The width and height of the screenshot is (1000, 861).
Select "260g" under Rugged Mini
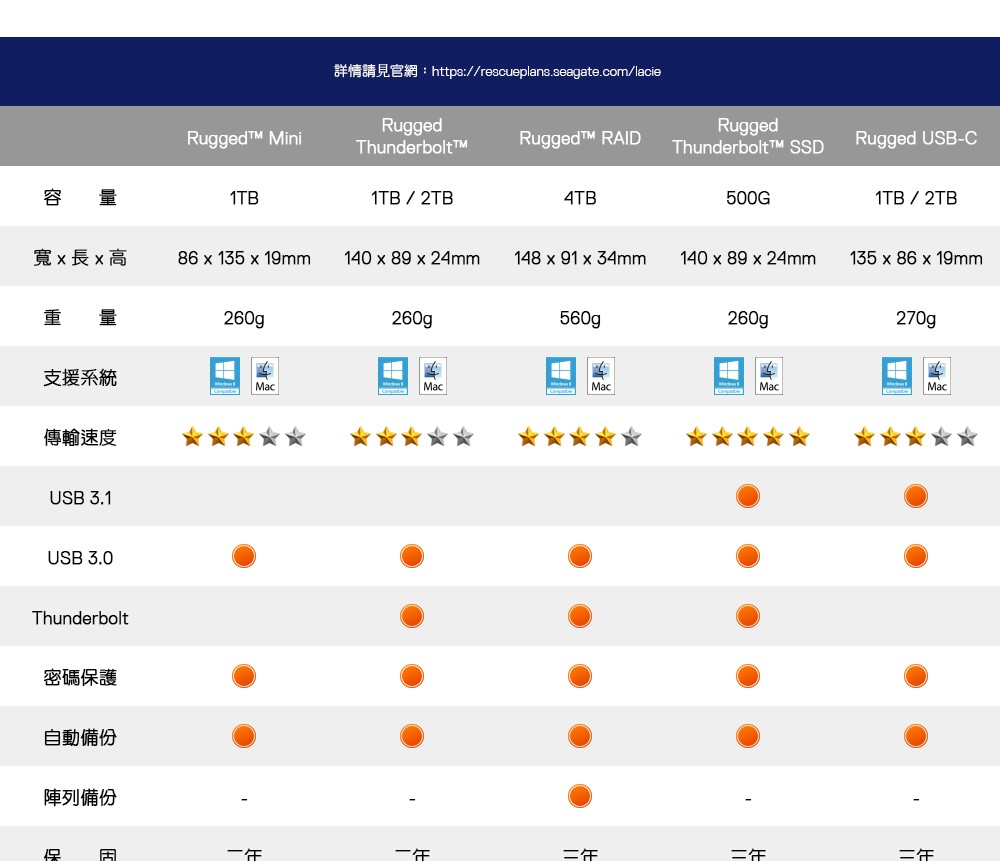pos(244,318)
